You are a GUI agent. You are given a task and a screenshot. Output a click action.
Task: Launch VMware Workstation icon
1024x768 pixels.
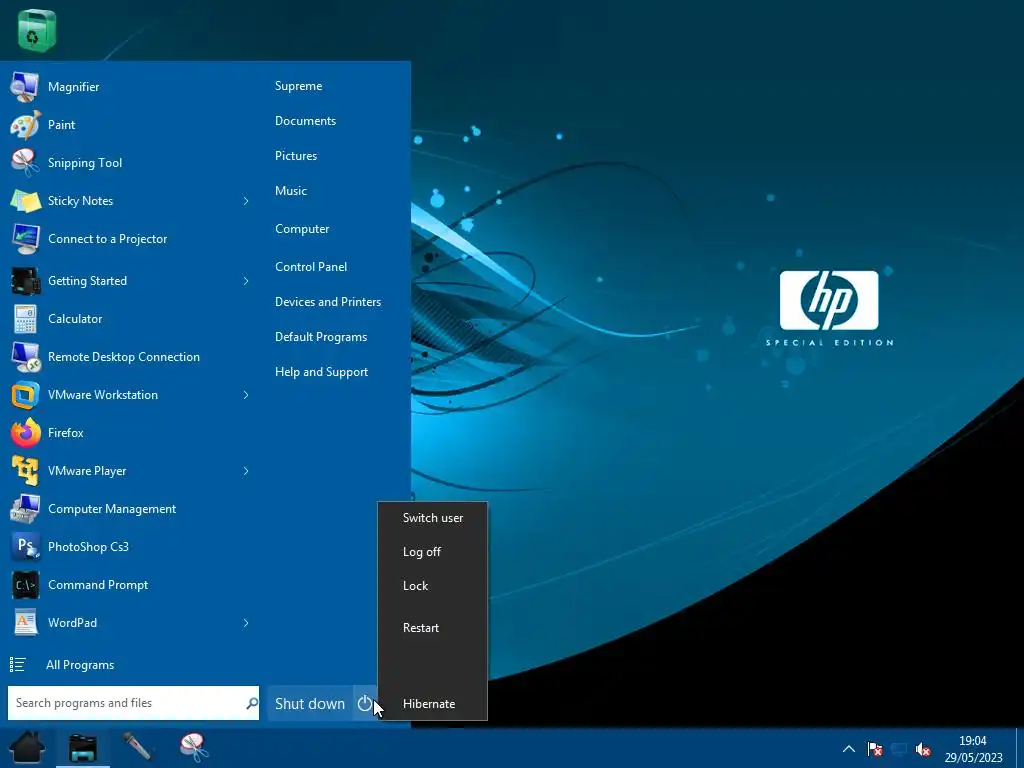(x=25, y=394)
